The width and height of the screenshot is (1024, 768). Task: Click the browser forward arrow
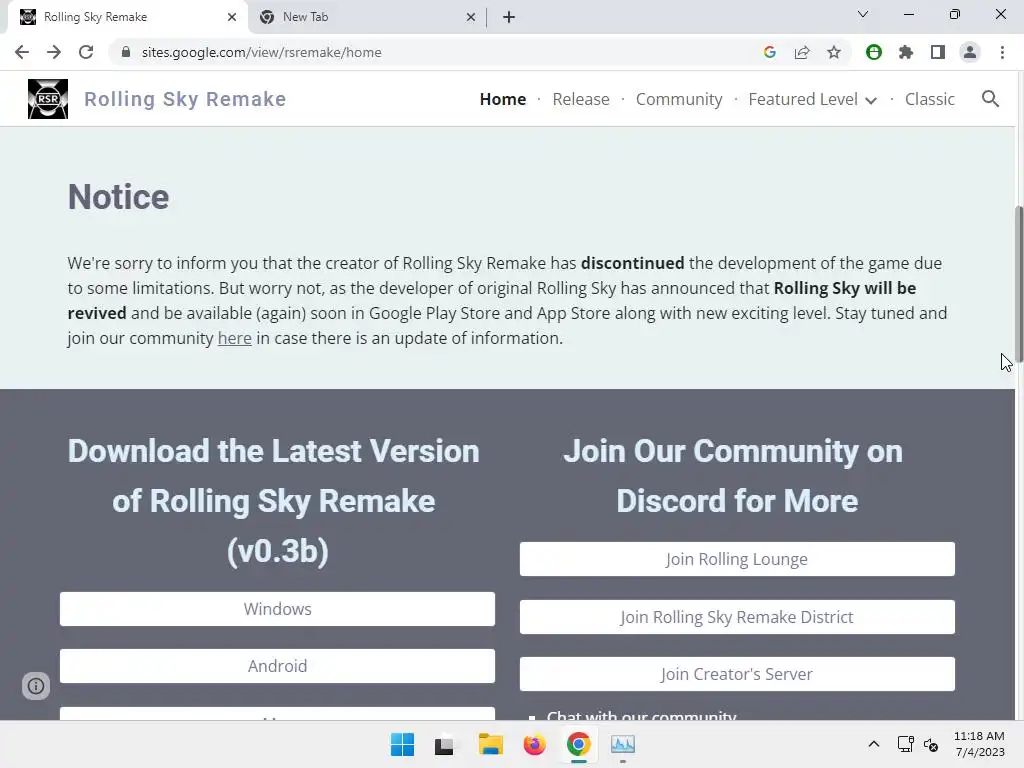pyautogui.click(x=54, y=52)
